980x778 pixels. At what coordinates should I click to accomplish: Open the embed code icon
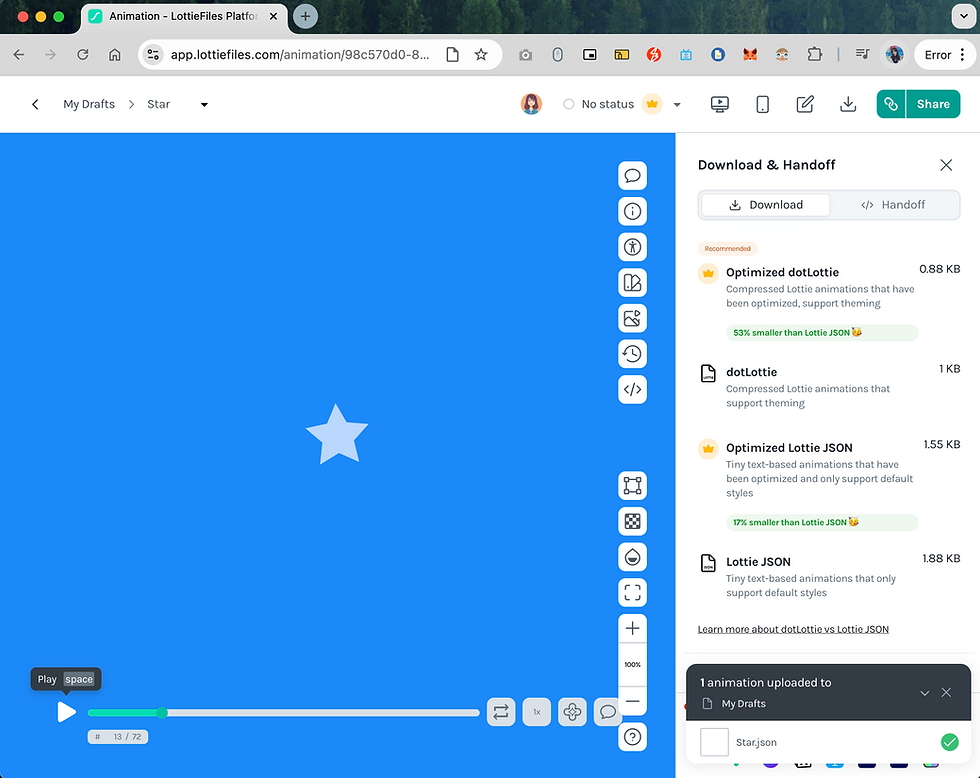point(632,389)
